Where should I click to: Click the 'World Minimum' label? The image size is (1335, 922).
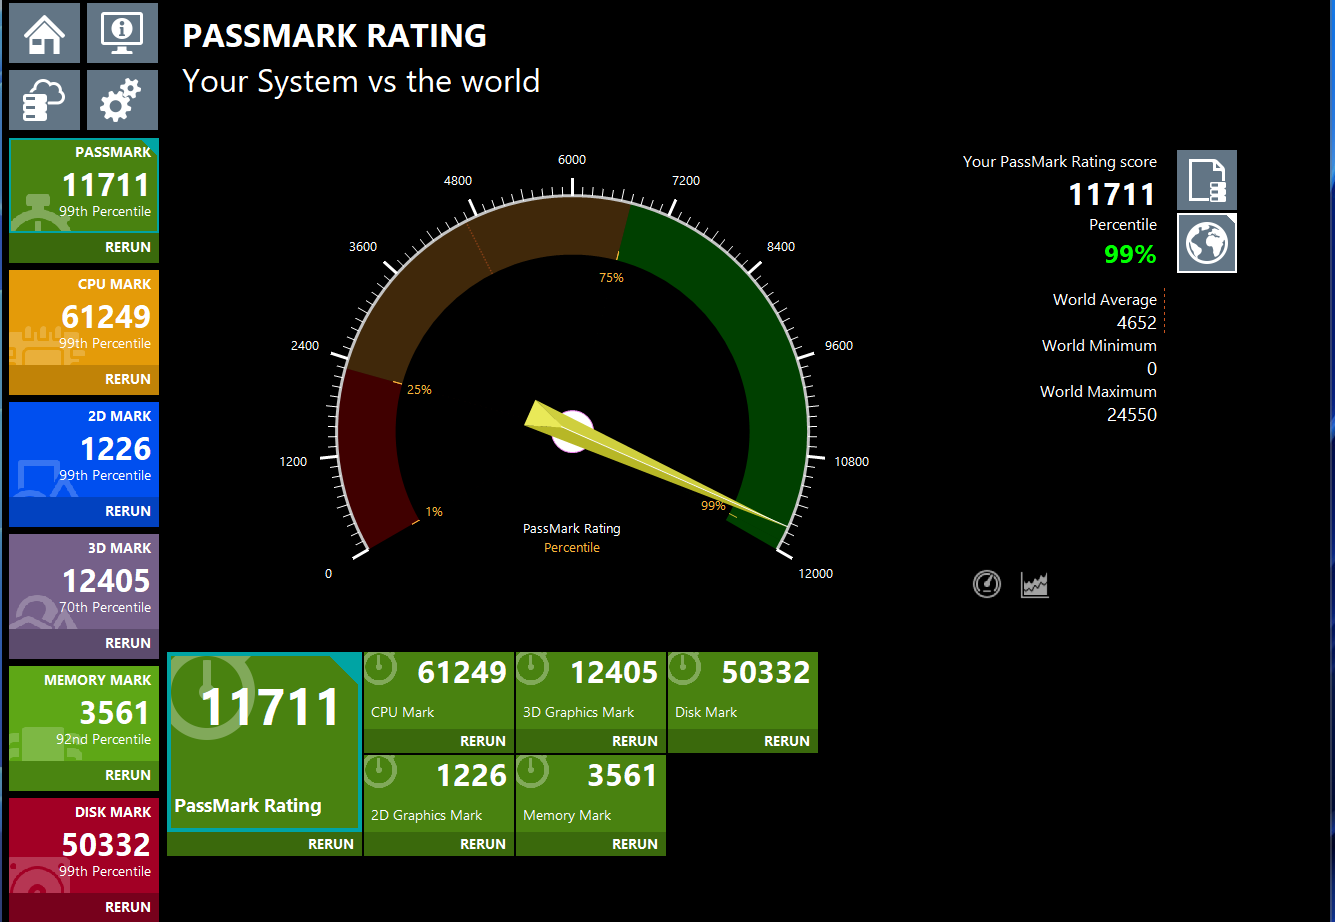tap(1099, 346)
